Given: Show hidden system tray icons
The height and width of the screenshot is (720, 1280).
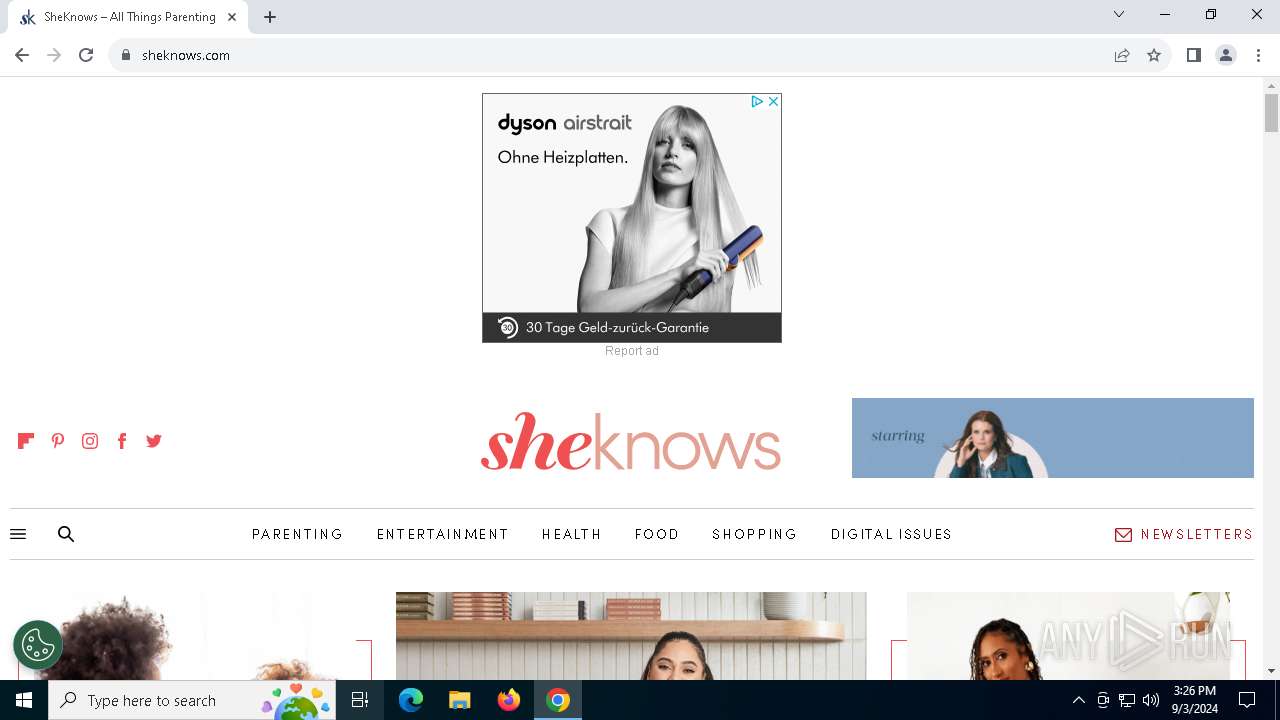Looking at the screenshot, I should [x=1078, y=700].
